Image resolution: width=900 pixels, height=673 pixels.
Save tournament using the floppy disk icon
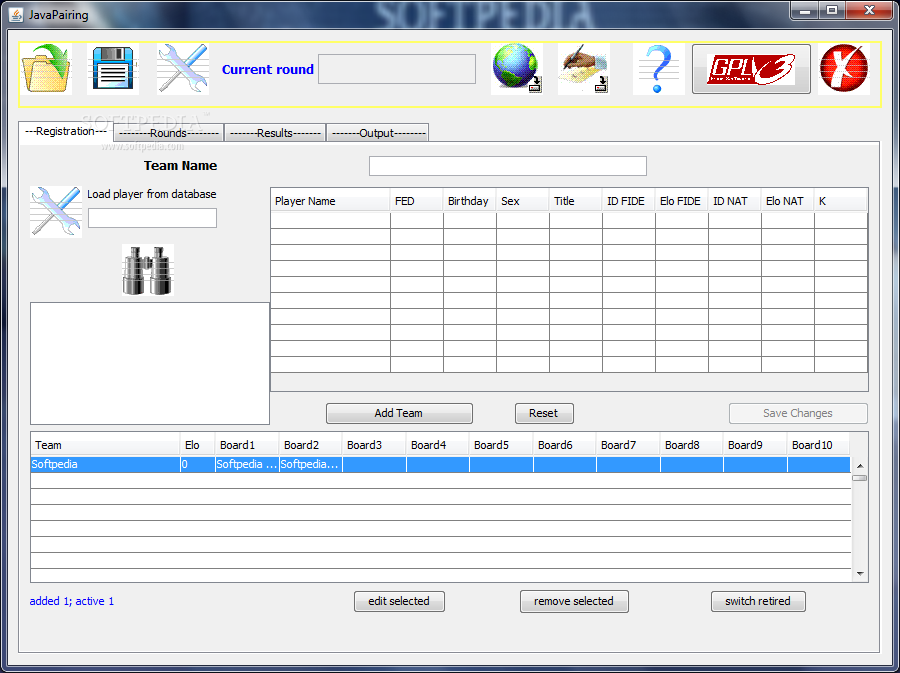113,69
